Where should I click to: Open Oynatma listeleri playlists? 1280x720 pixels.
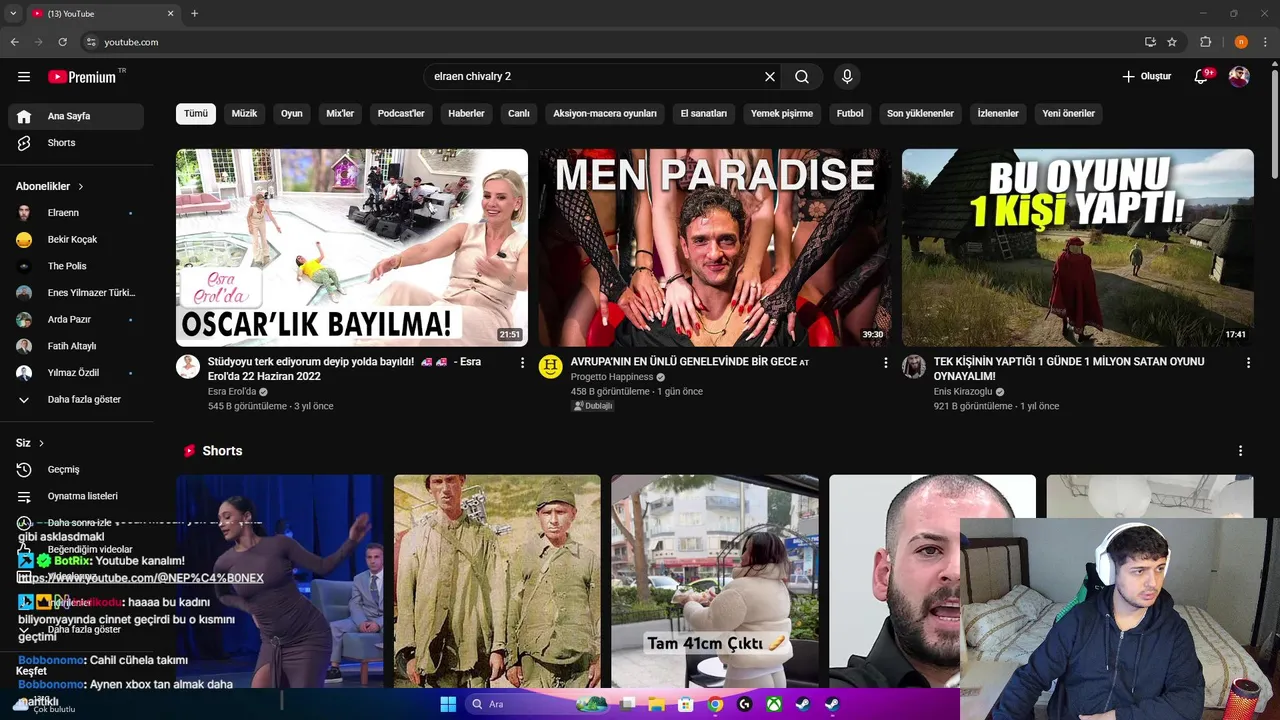coord(76,496)
